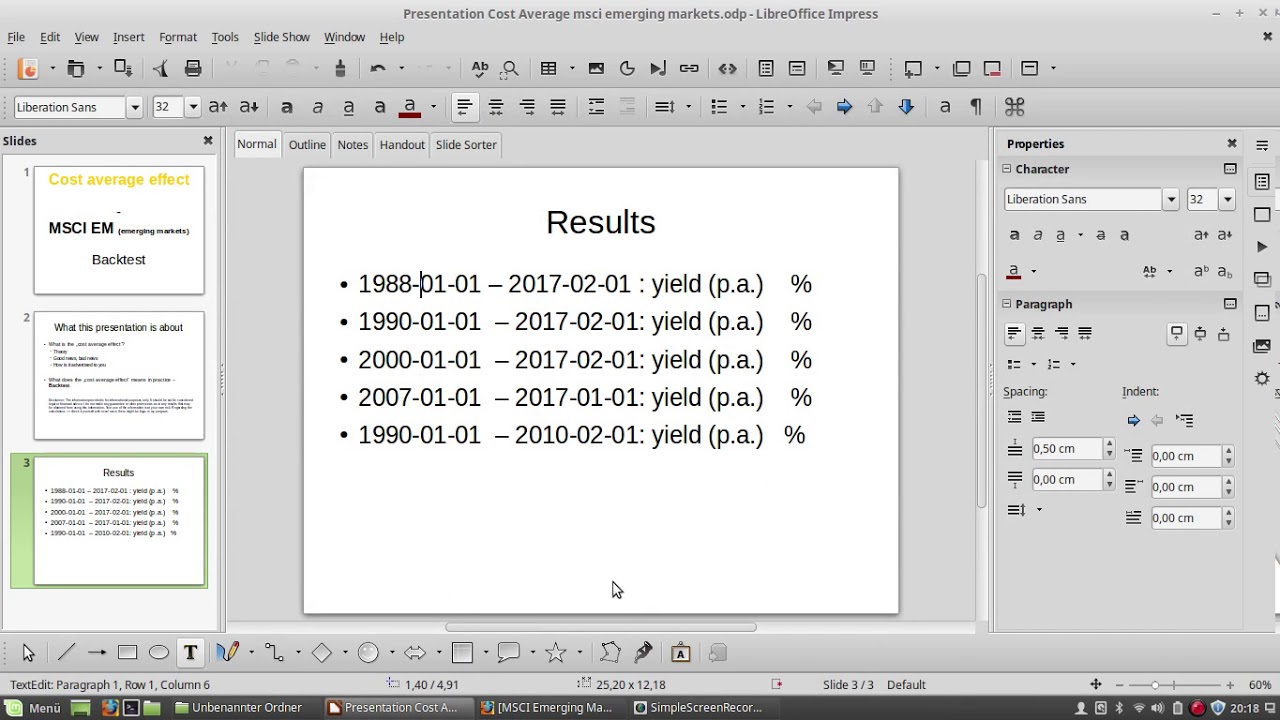Select the Text tool in drawing toolbar

tap(190, 653)
